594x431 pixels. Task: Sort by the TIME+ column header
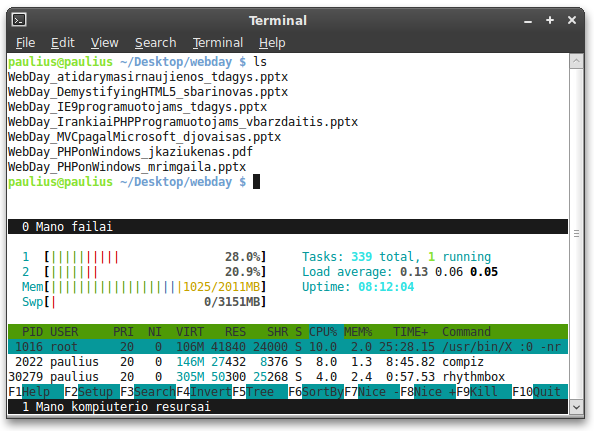[x=411, y=332]
